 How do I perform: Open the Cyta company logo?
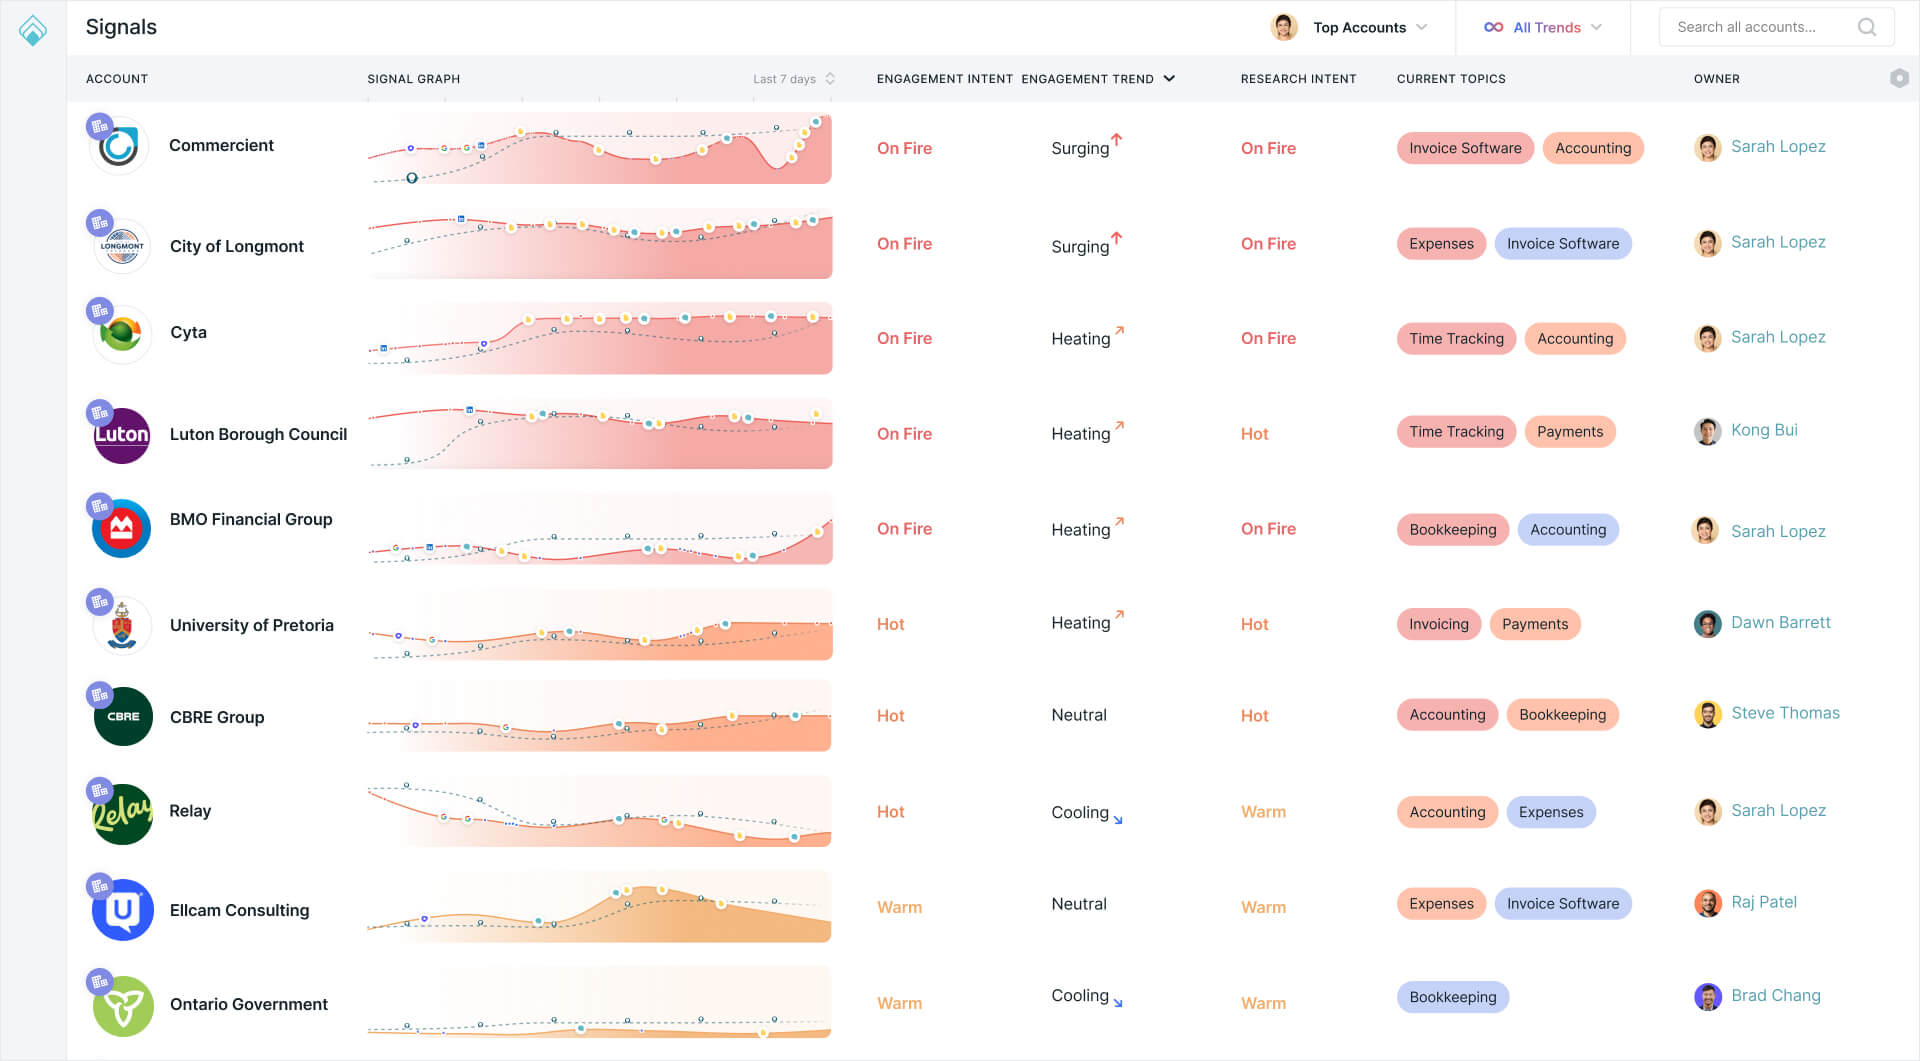point(122,334)
